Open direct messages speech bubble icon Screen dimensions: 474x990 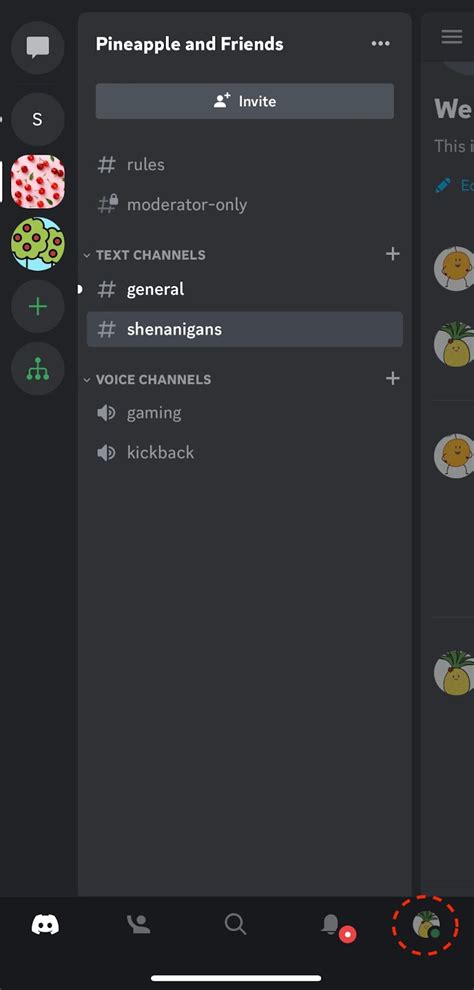pyautogui.click(x=38, y=47)
